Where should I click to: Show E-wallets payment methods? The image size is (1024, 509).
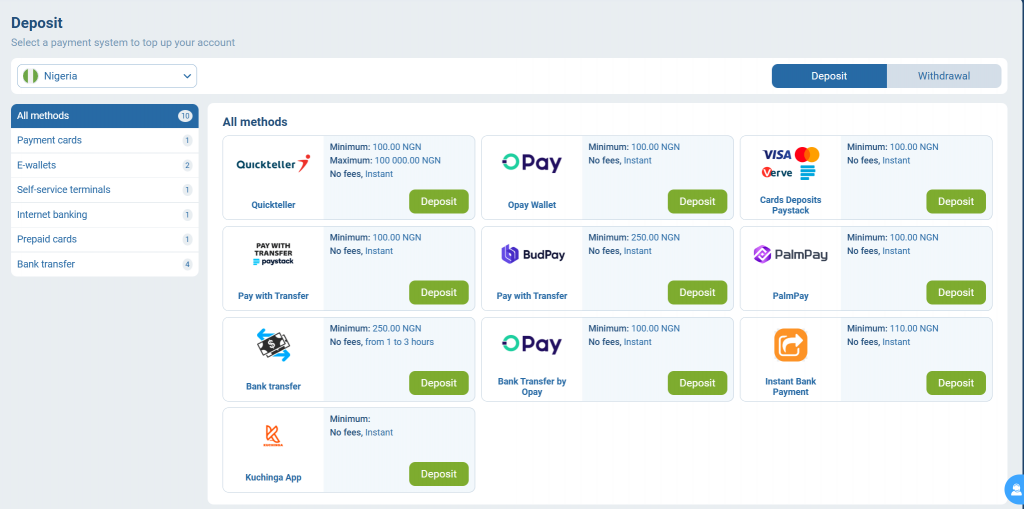pyautogui.click(x=37, y=165)
